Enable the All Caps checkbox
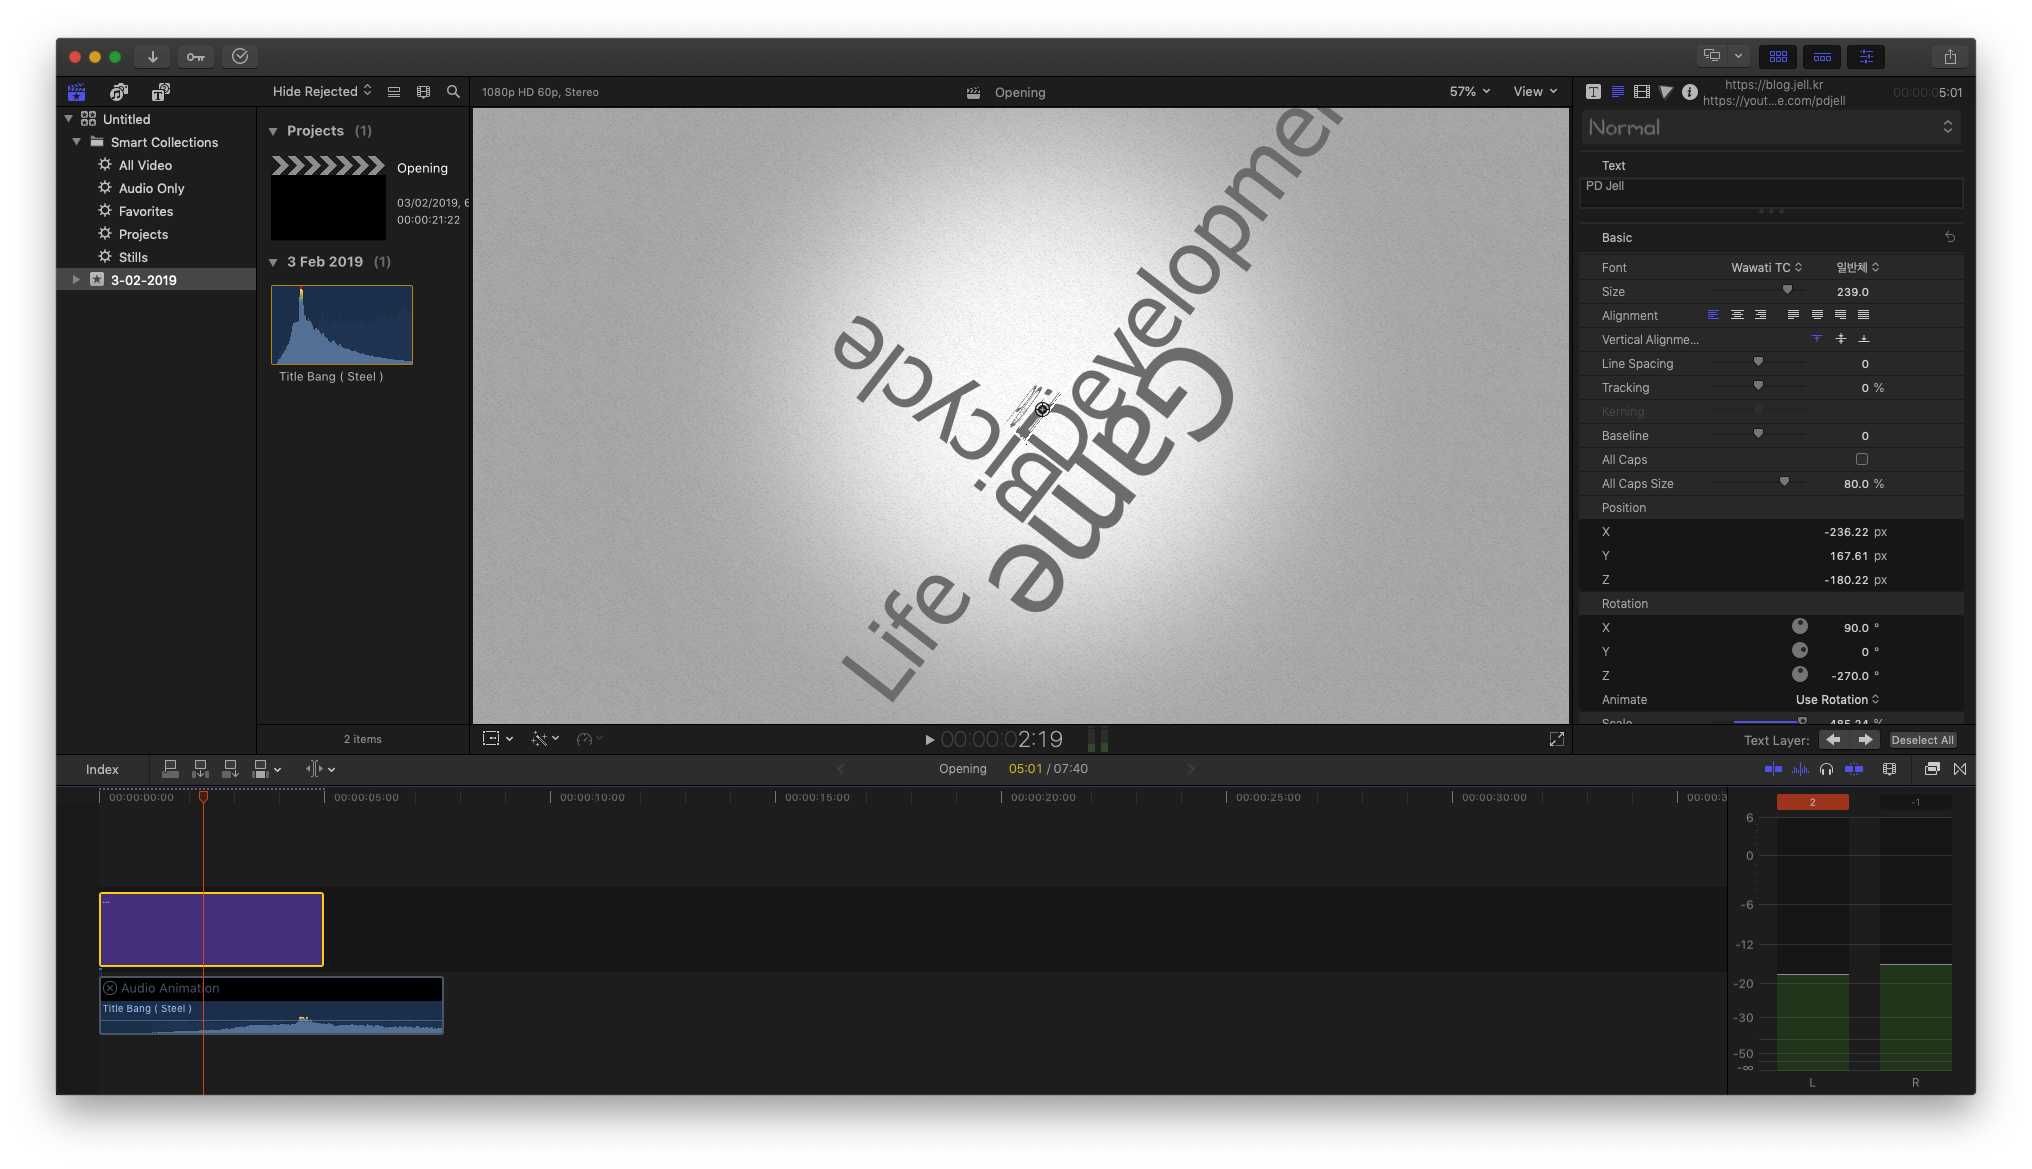Viewport: 2032px width, 1169px height. [x=1861, y=459]
